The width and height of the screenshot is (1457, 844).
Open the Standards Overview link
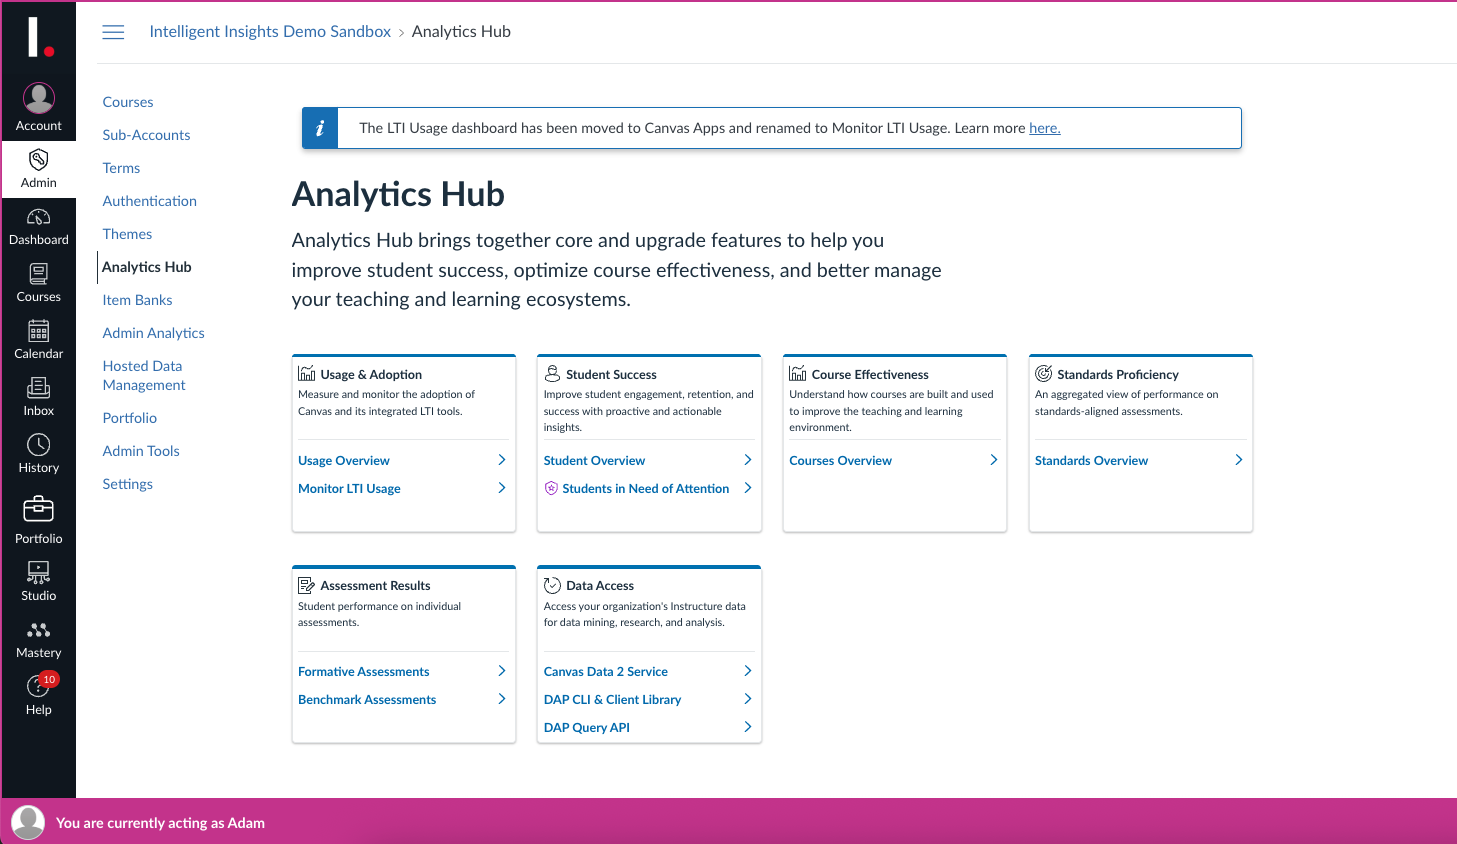[1091, 461]
